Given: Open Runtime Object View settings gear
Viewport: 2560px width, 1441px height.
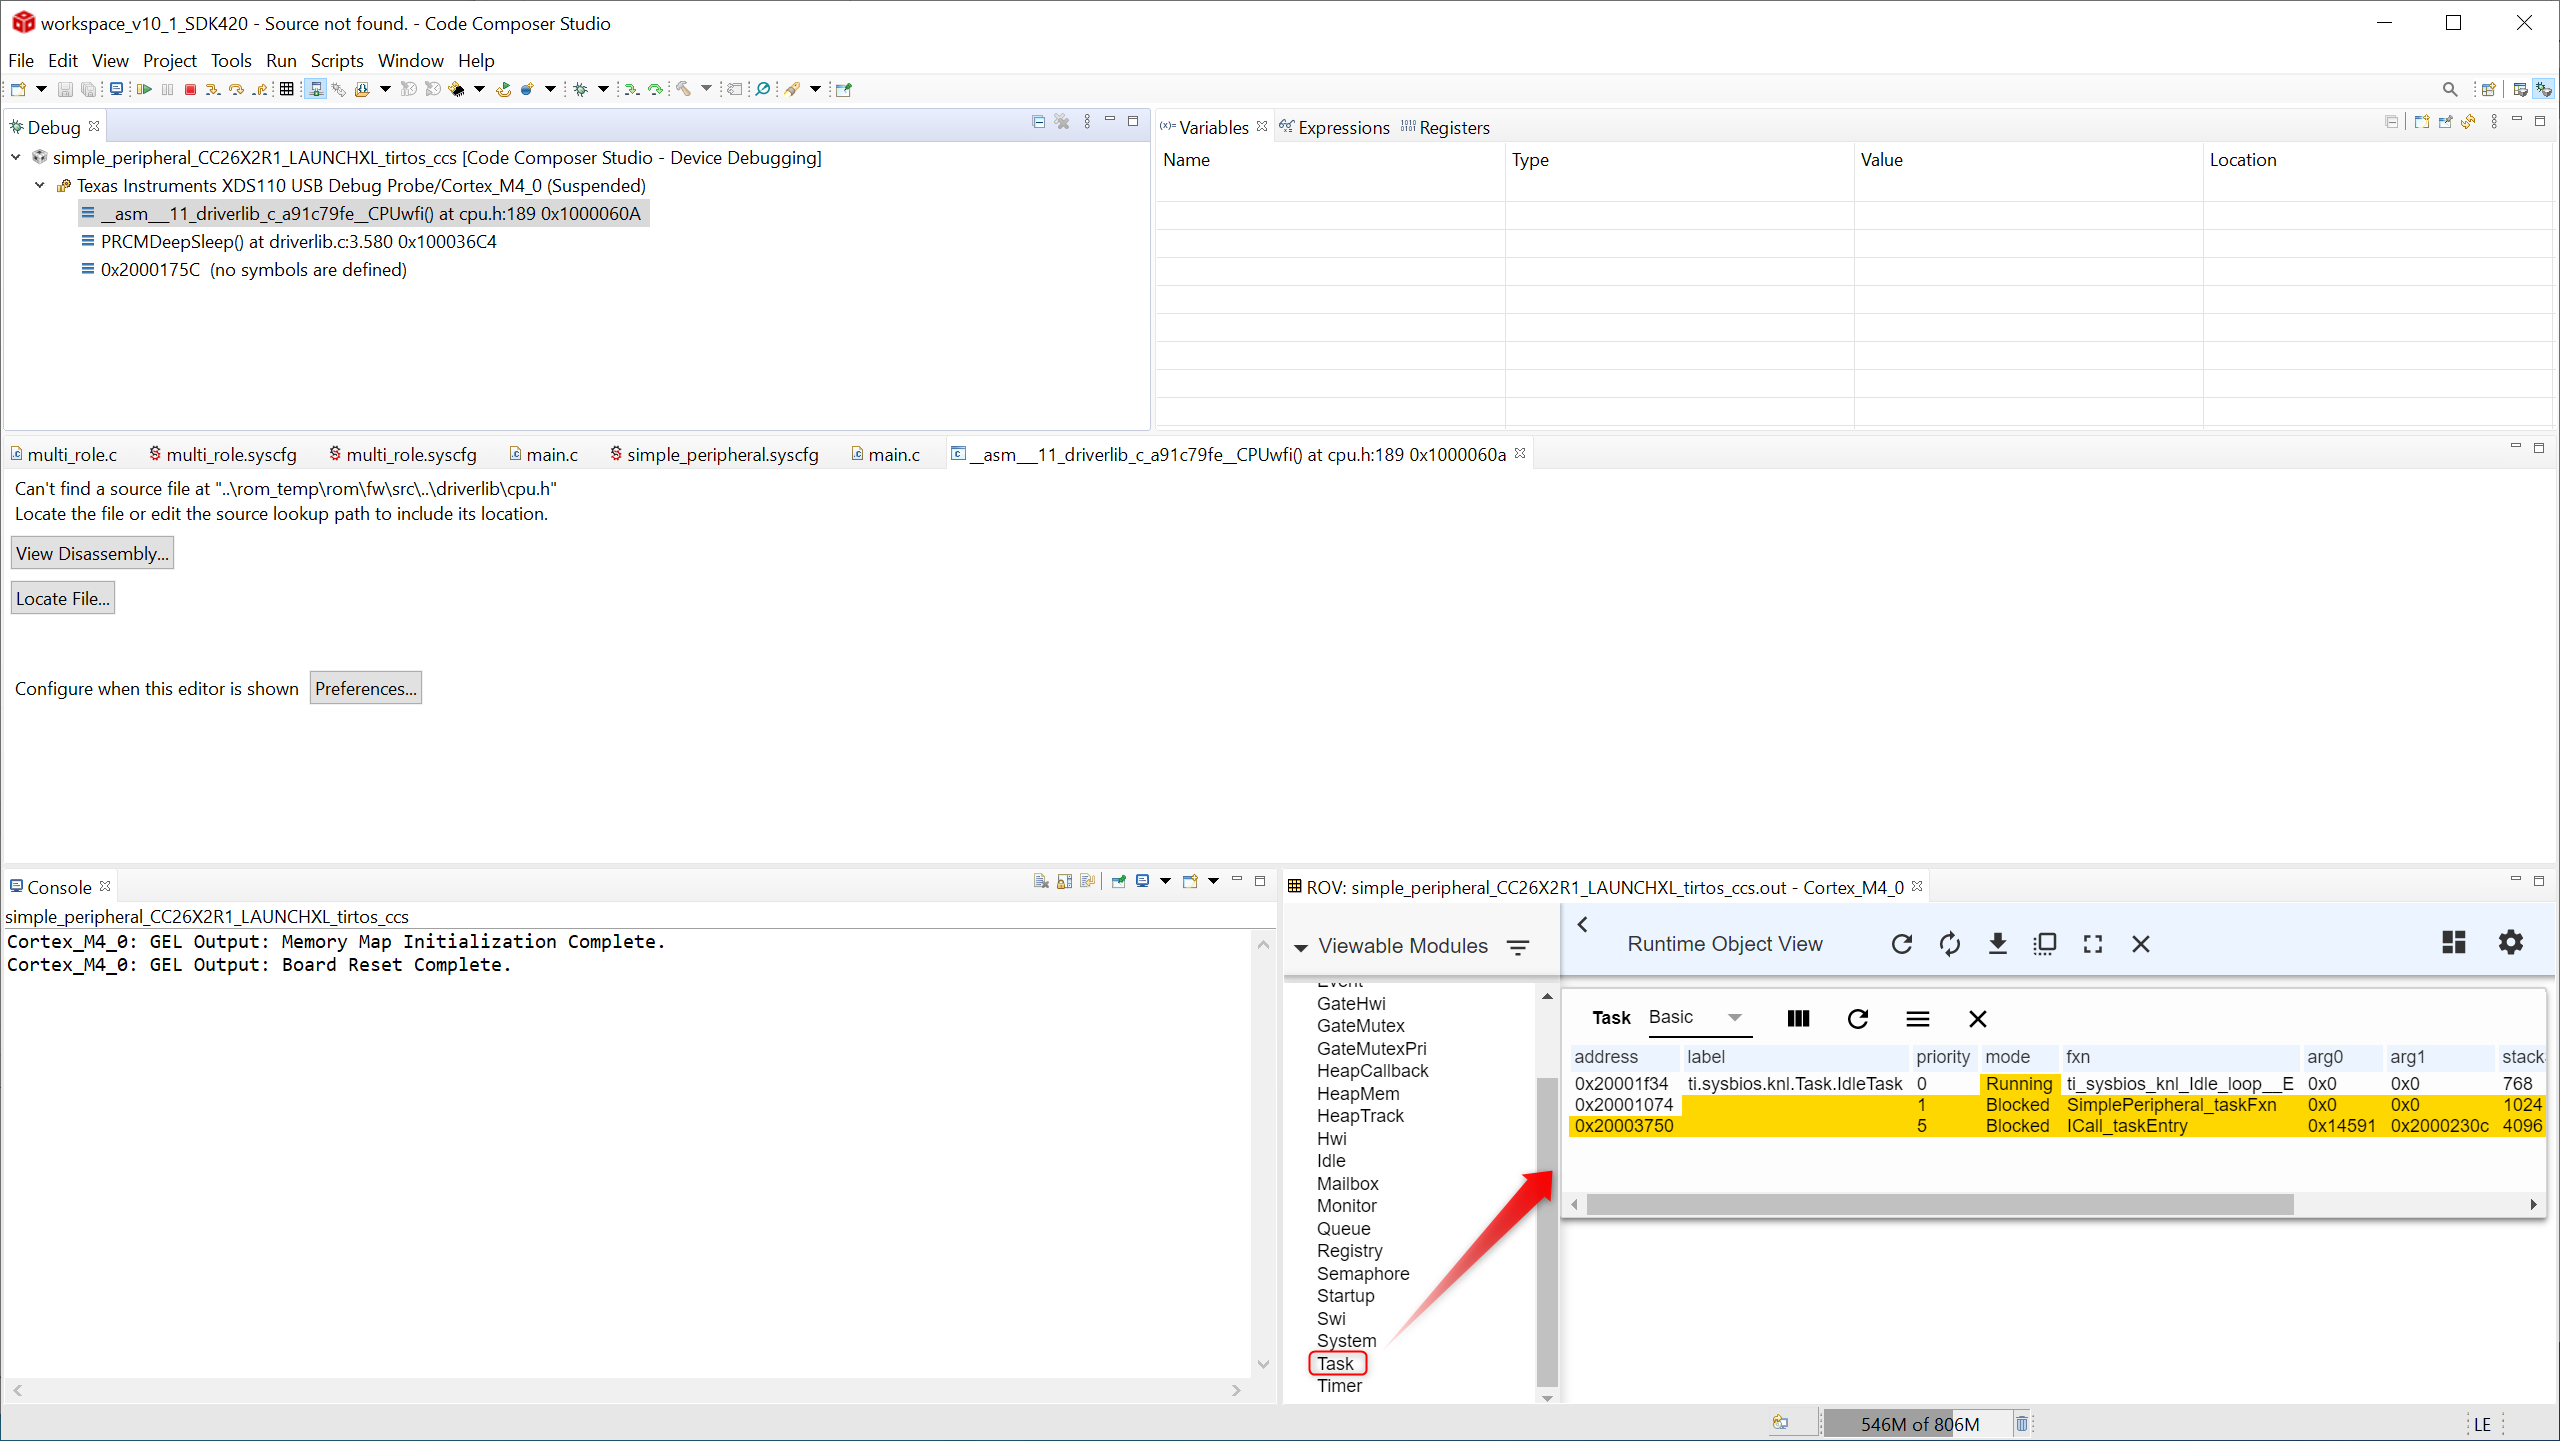Looking at the screenshot, I should [x=2510, y=943].
